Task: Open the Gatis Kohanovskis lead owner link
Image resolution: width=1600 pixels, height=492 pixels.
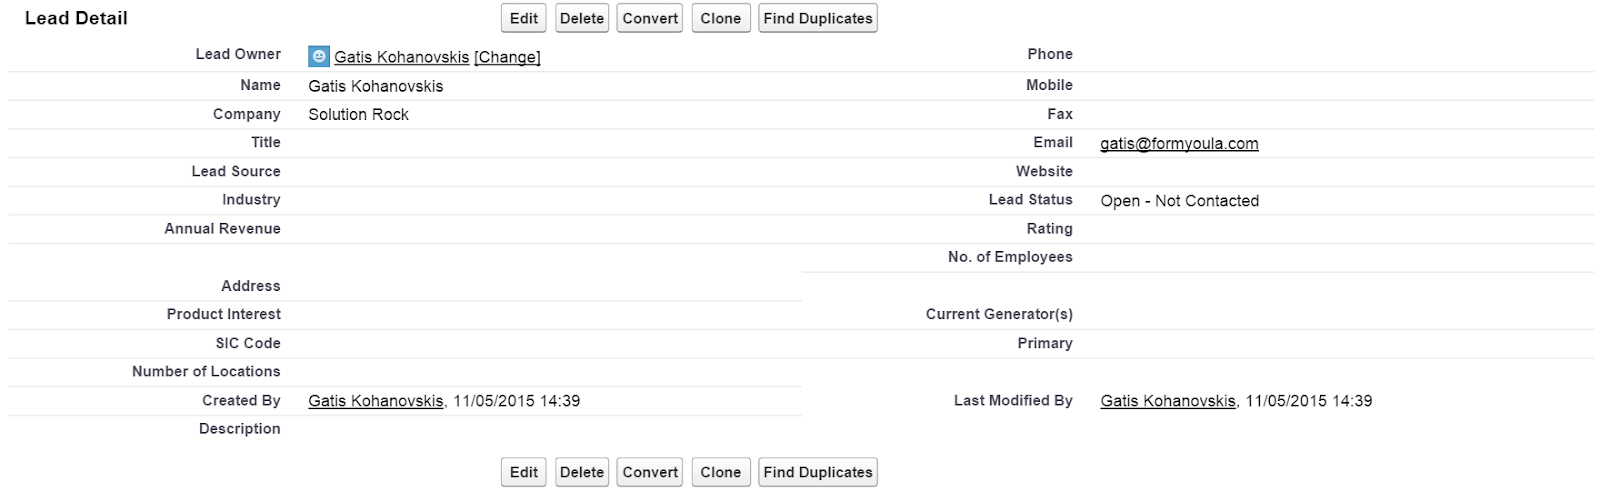Action: coord(401,58)
